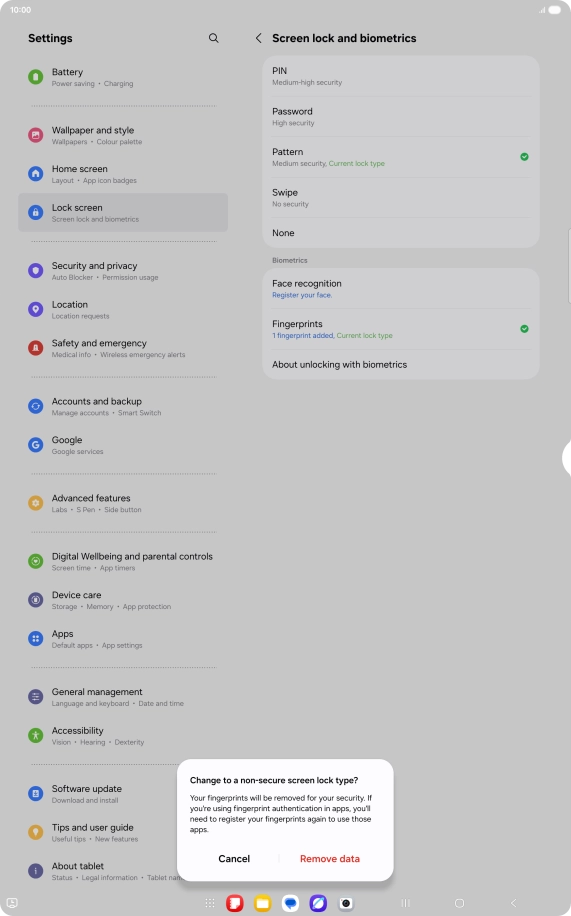Image resolution: width=571 pixels, height=916 pixels.
Task: Select Fingerprints biometric option
Action: click(401, 329)
